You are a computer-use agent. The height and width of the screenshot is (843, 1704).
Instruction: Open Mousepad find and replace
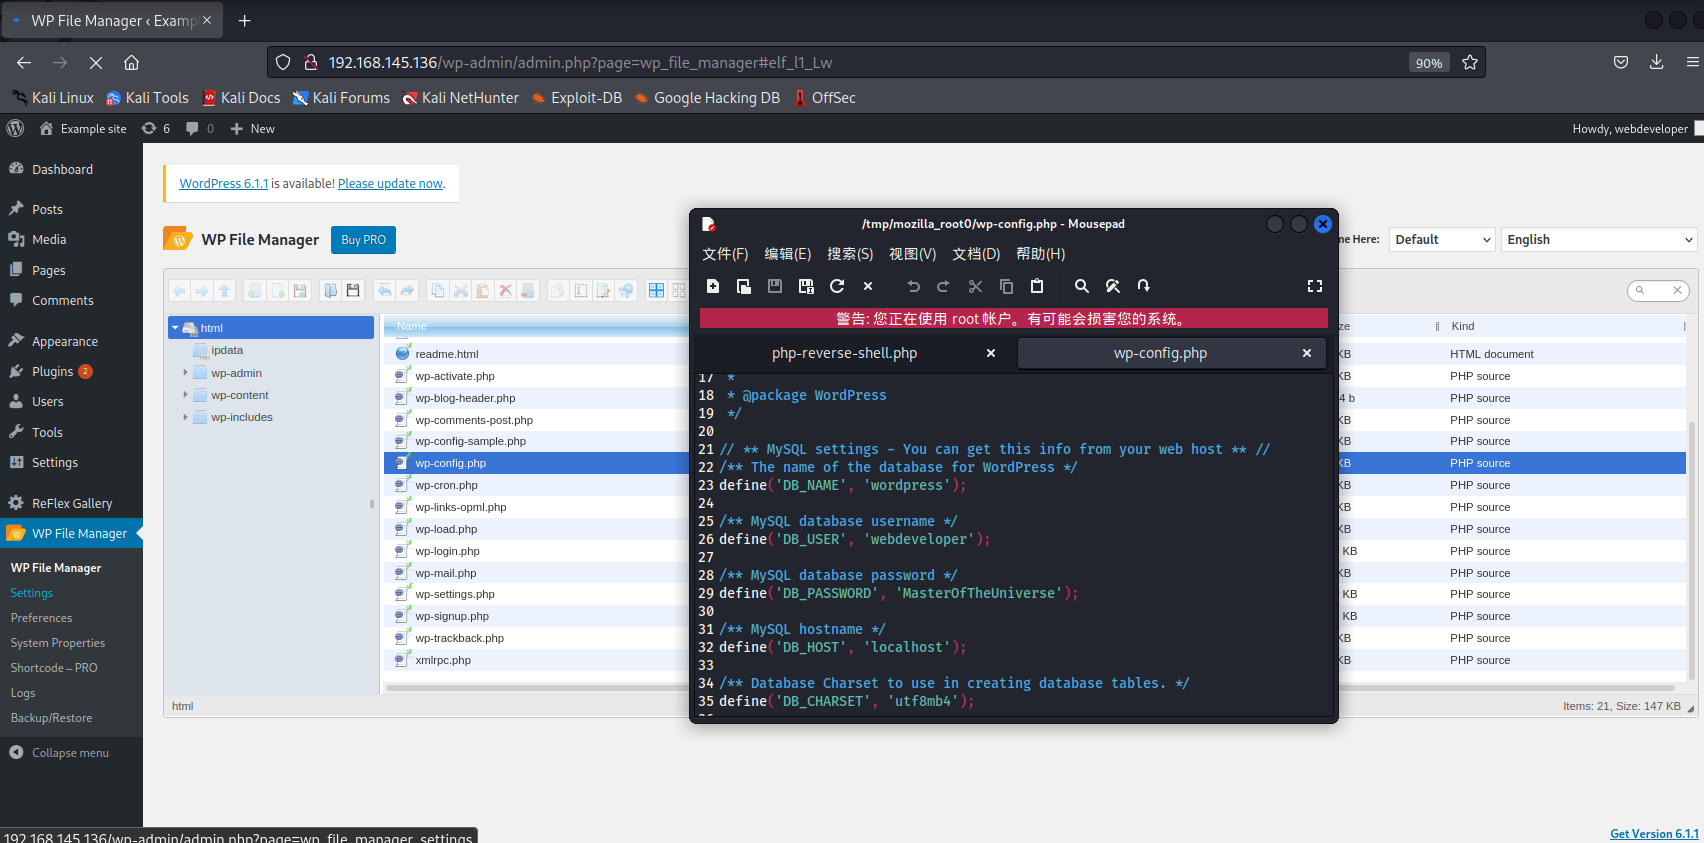[x=1113, y=286]
